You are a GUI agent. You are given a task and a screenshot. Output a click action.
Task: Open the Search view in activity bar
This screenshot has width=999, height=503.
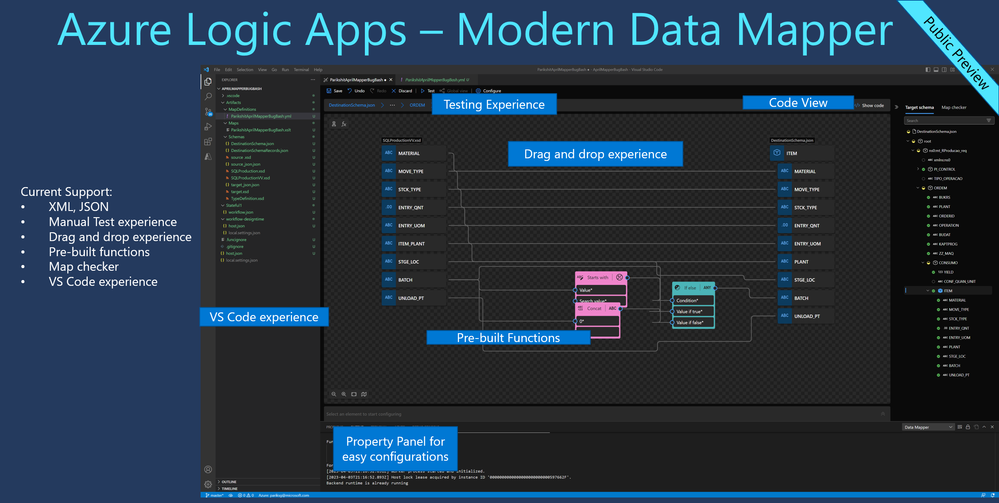(x=208, y=97)
